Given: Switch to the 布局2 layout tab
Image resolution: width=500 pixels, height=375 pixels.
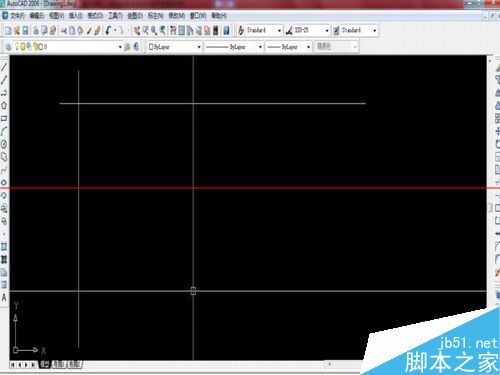Looking at the screenshot, I should (75, 365).
